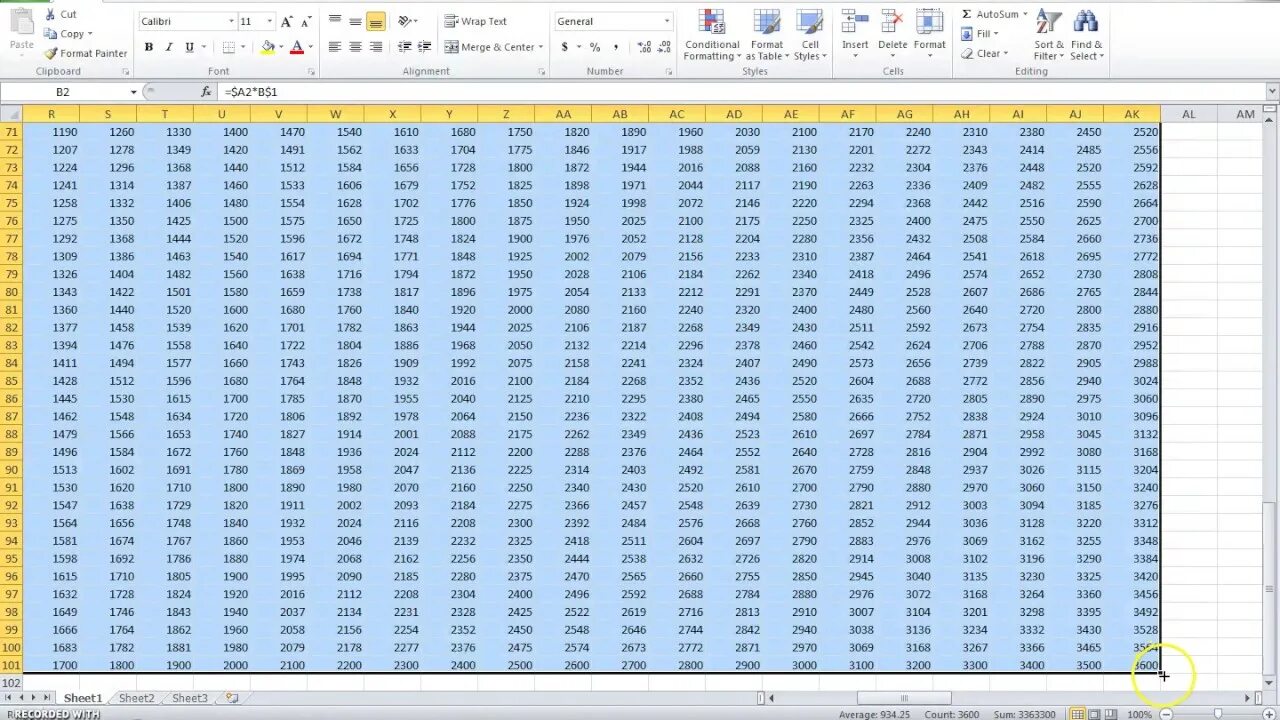Switch to Sheet2 tab

click(x=136, y=698)
